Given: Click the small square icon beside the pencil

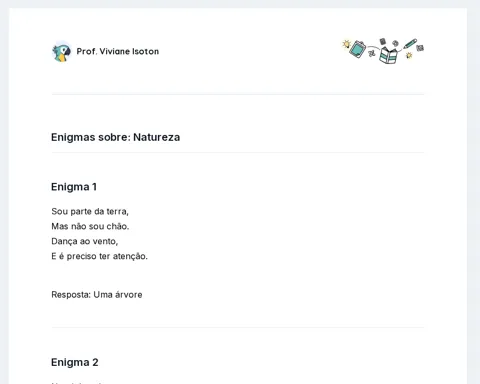Looking at the screenshot, I should [x=420, y=48].
